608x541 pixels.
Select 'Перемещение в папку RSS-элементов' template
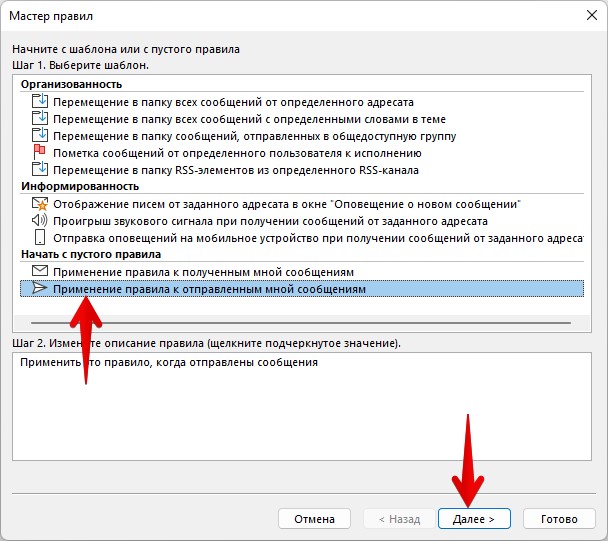(236, 170)
